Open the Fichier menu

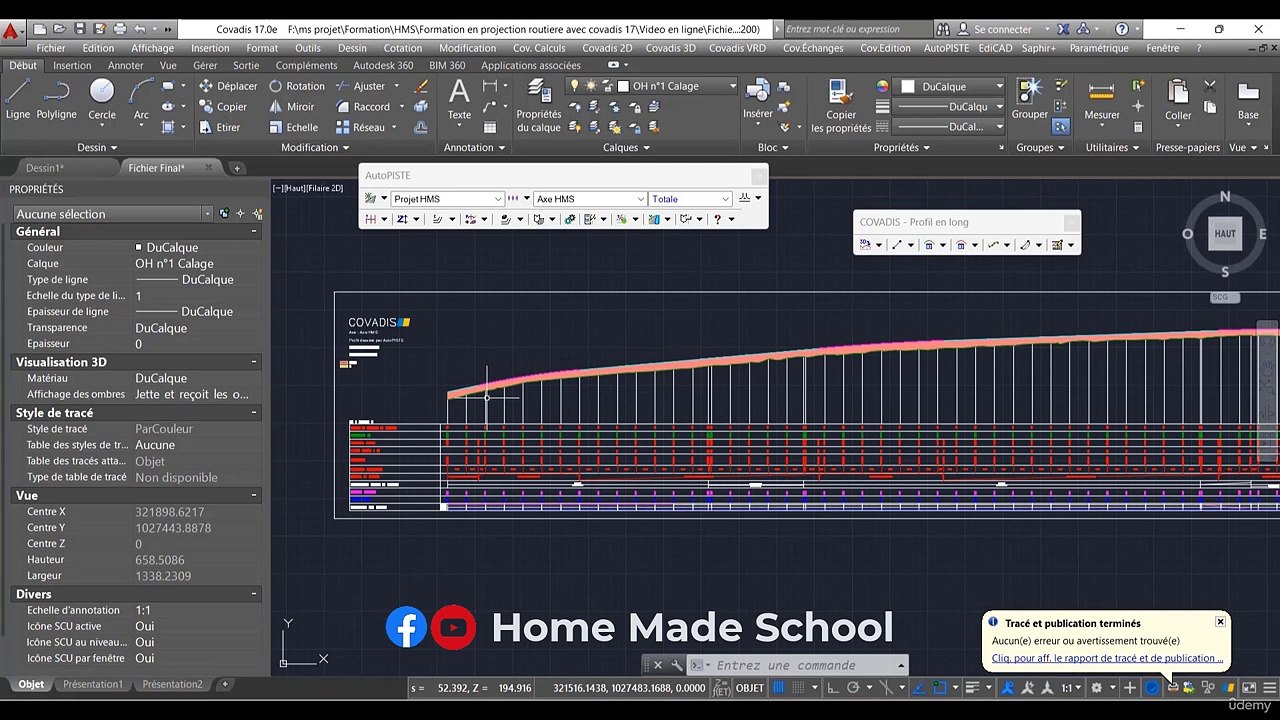pos(51,48)
